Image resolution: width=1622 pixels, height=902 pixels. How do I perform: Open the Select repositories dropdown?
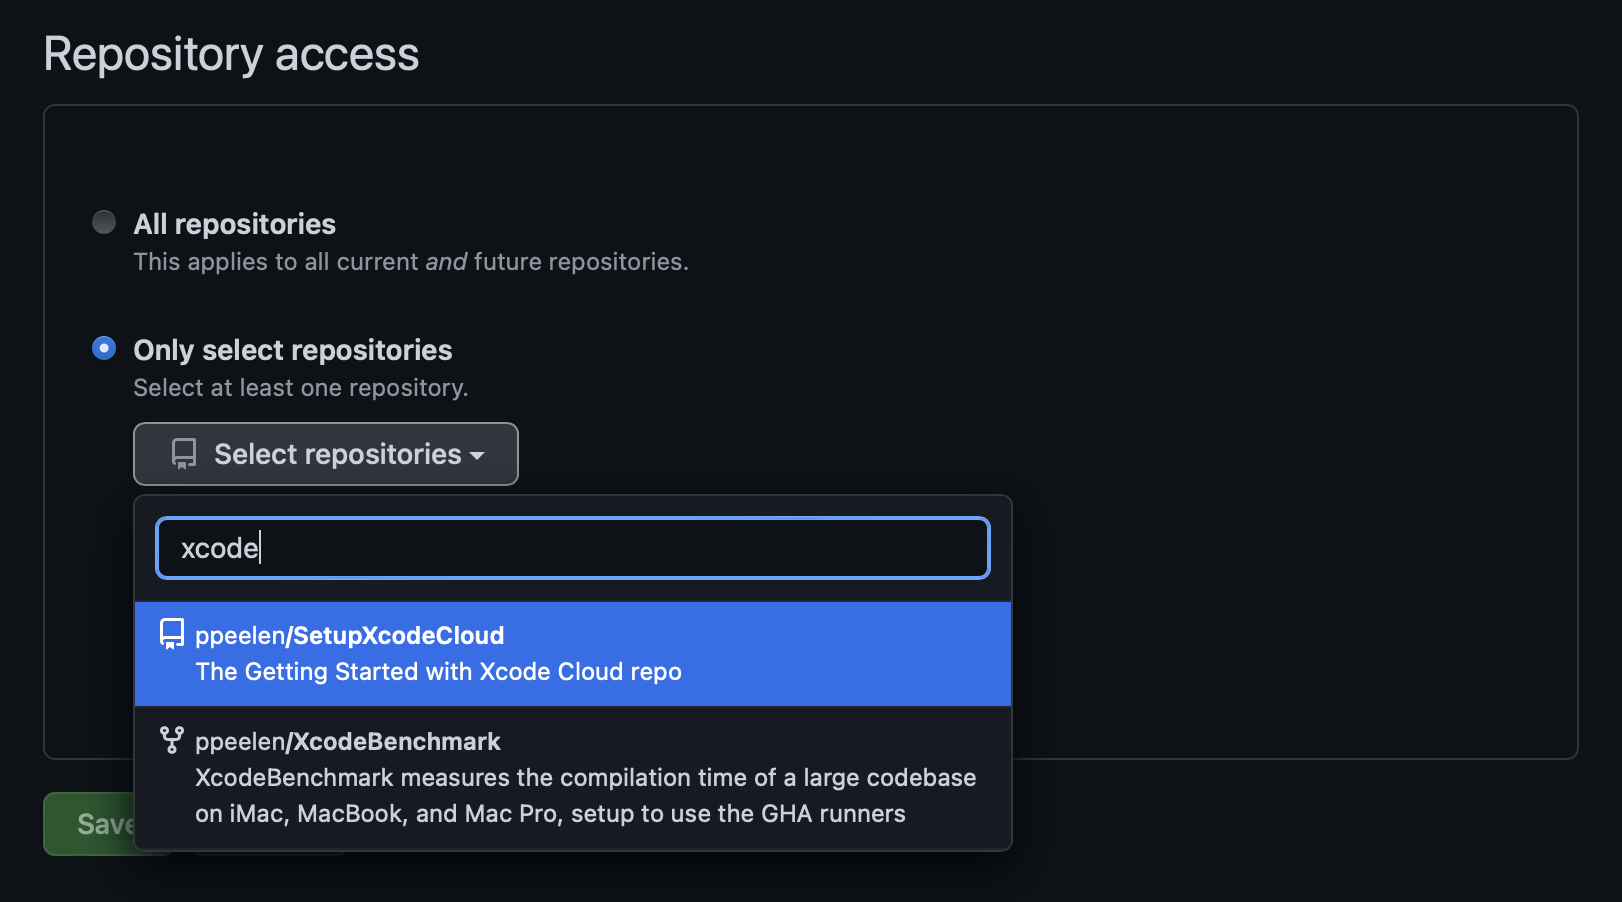coord(326,454)
